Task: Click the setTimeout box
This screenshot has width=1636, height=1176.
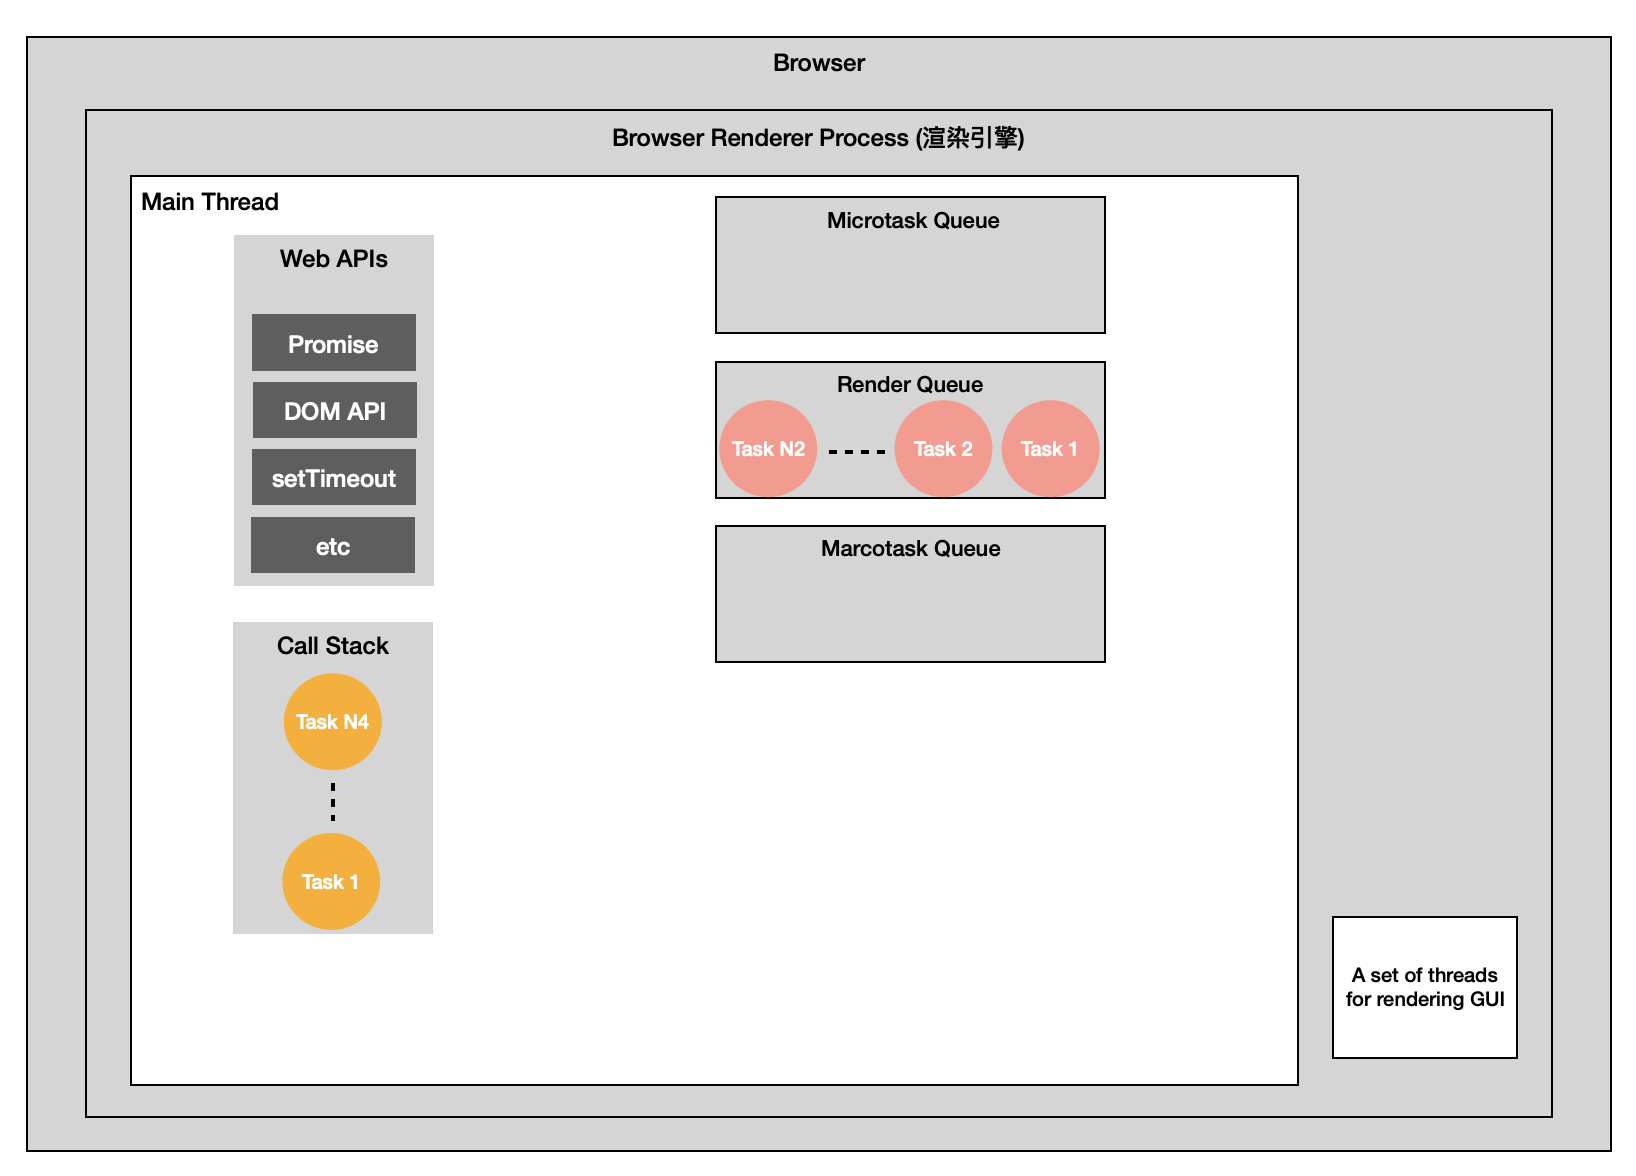Action: (x=333, y=477)
